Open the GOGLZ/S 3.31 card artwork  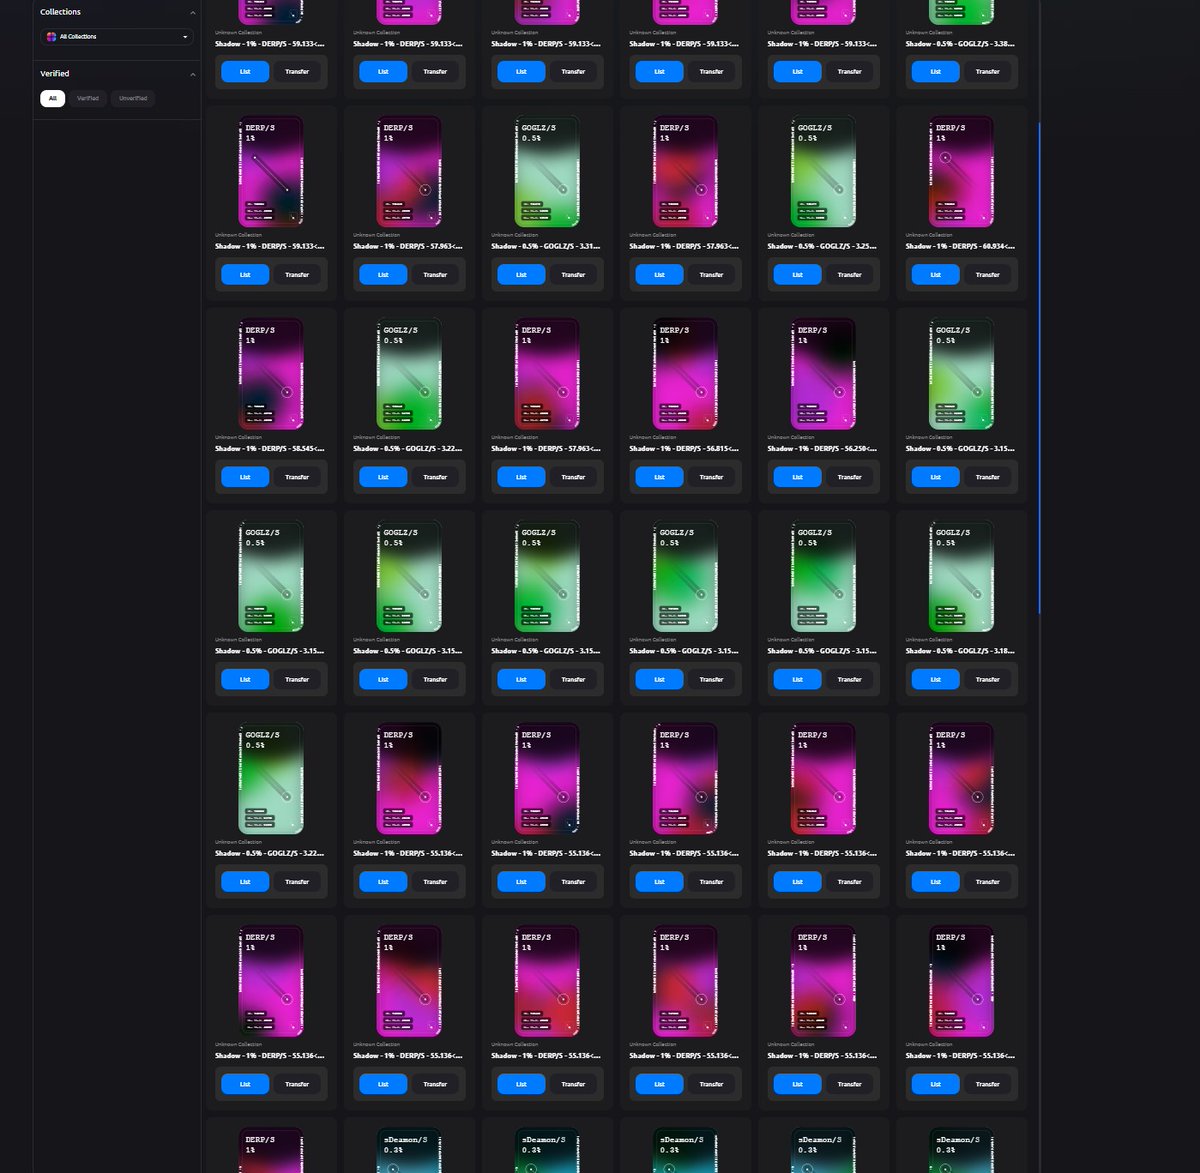[x=547, y=172]
